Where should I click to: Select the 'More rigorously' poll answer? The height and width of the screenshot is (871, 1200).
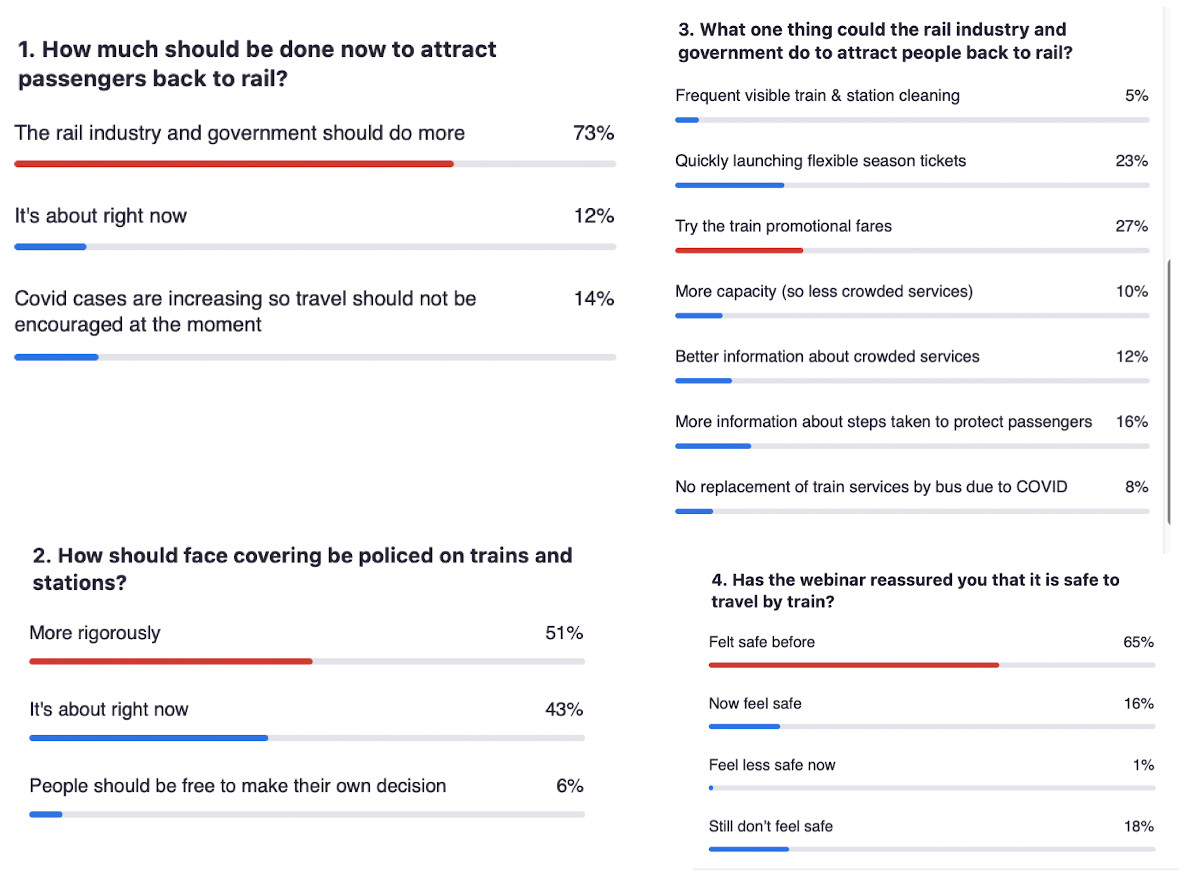coord(95,633)
